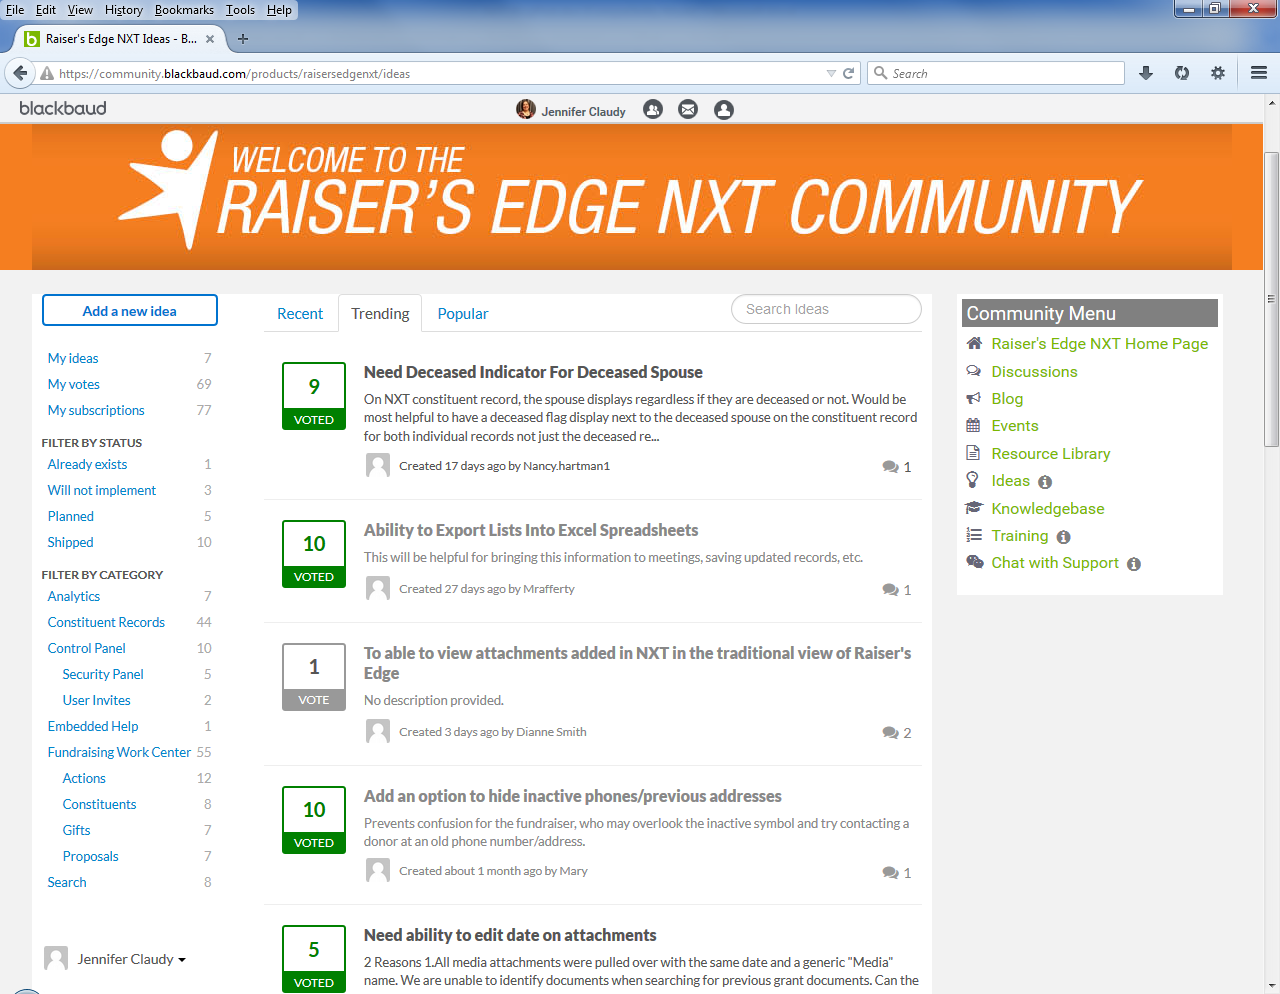
Task: Open the File menu
Action: (x=15, y=10)
